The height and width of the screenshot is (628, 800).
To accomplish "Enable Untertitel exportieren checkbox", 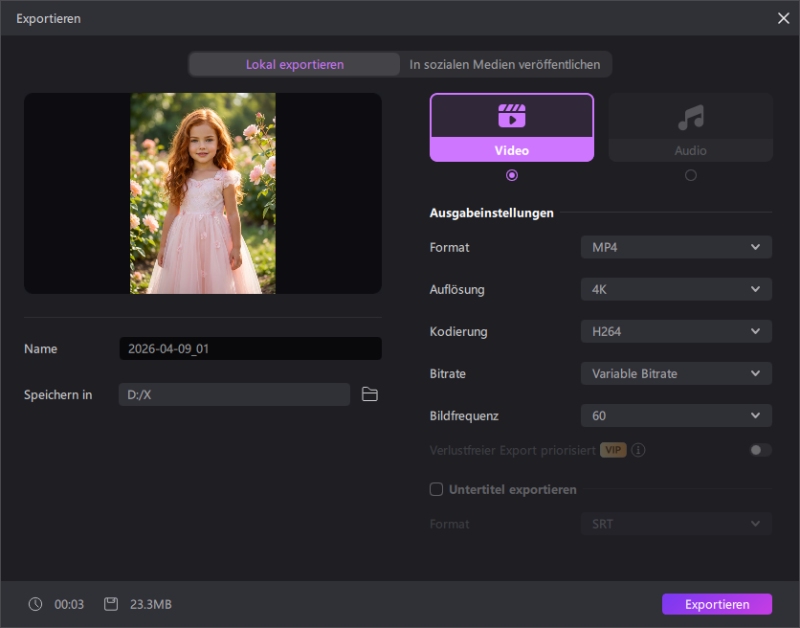I will 436,490.
